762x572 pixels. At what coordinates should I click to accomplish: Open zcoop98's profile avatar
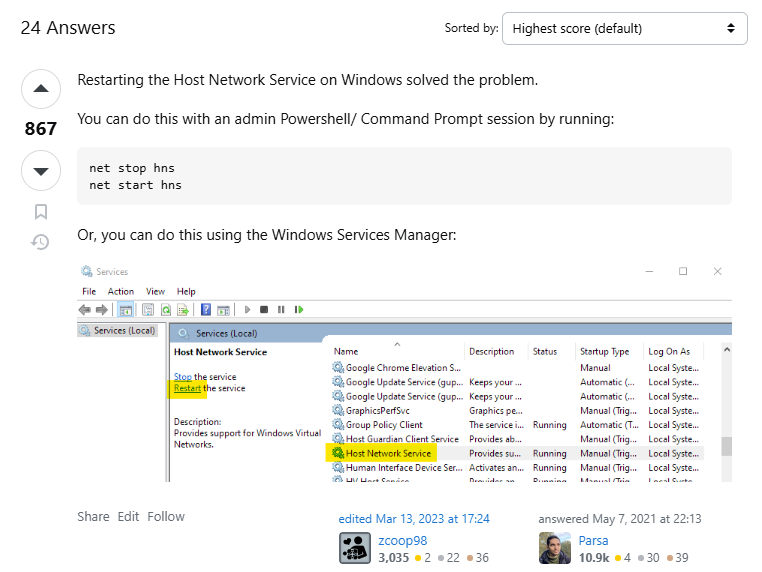[x=355, y=549]
